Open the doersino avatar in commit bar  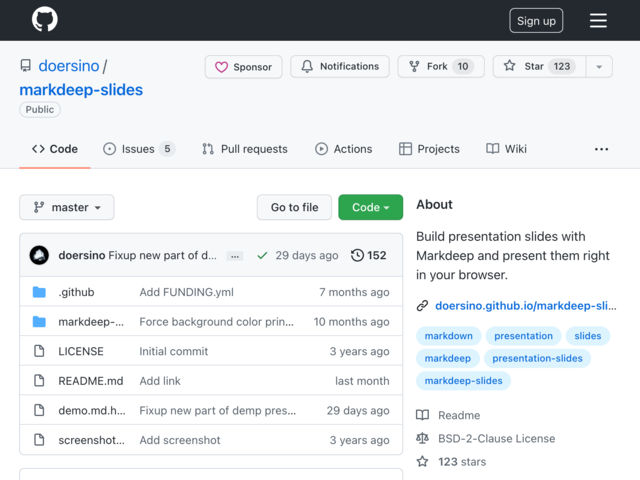[x=39, y=256]
